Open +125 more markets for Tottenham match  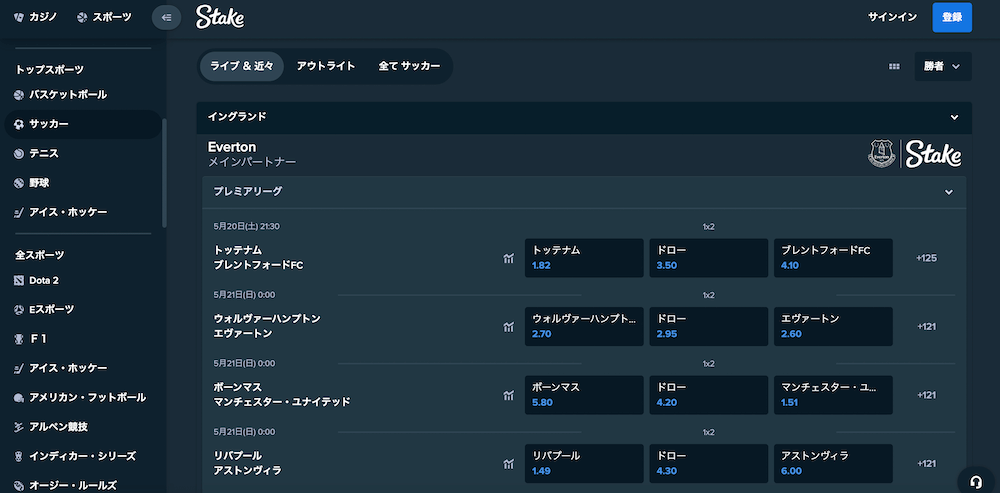(x=926, y=258)
